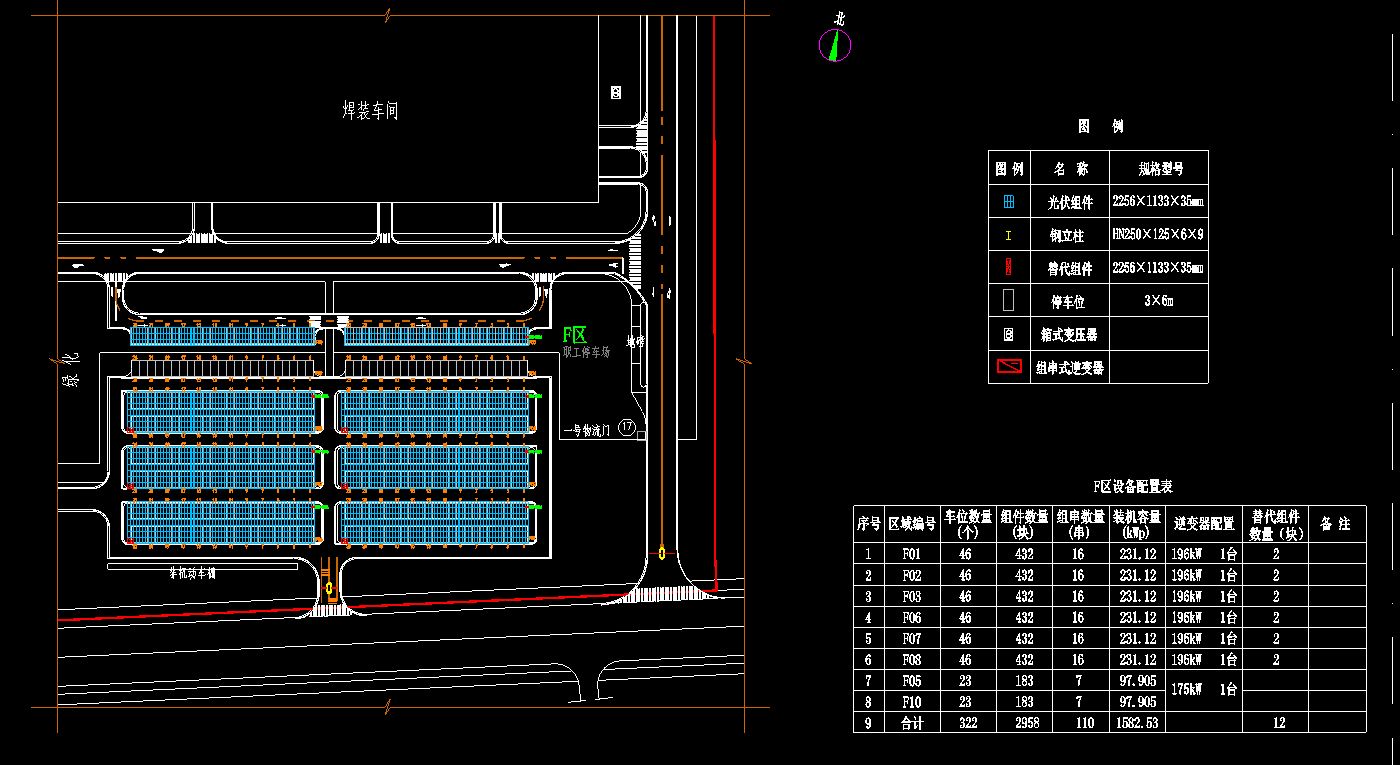
Task: Click the F区设备配置表 table title
Action: pyautogui.click(x=1133, y=486)
